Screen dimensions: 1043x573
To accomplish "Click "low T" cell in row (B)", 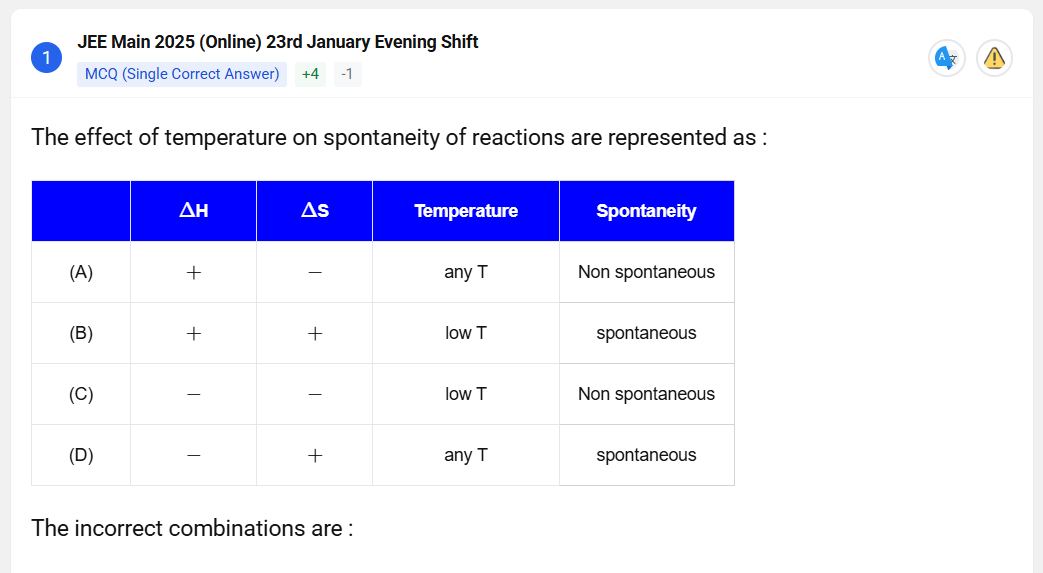I will point(466,333).
